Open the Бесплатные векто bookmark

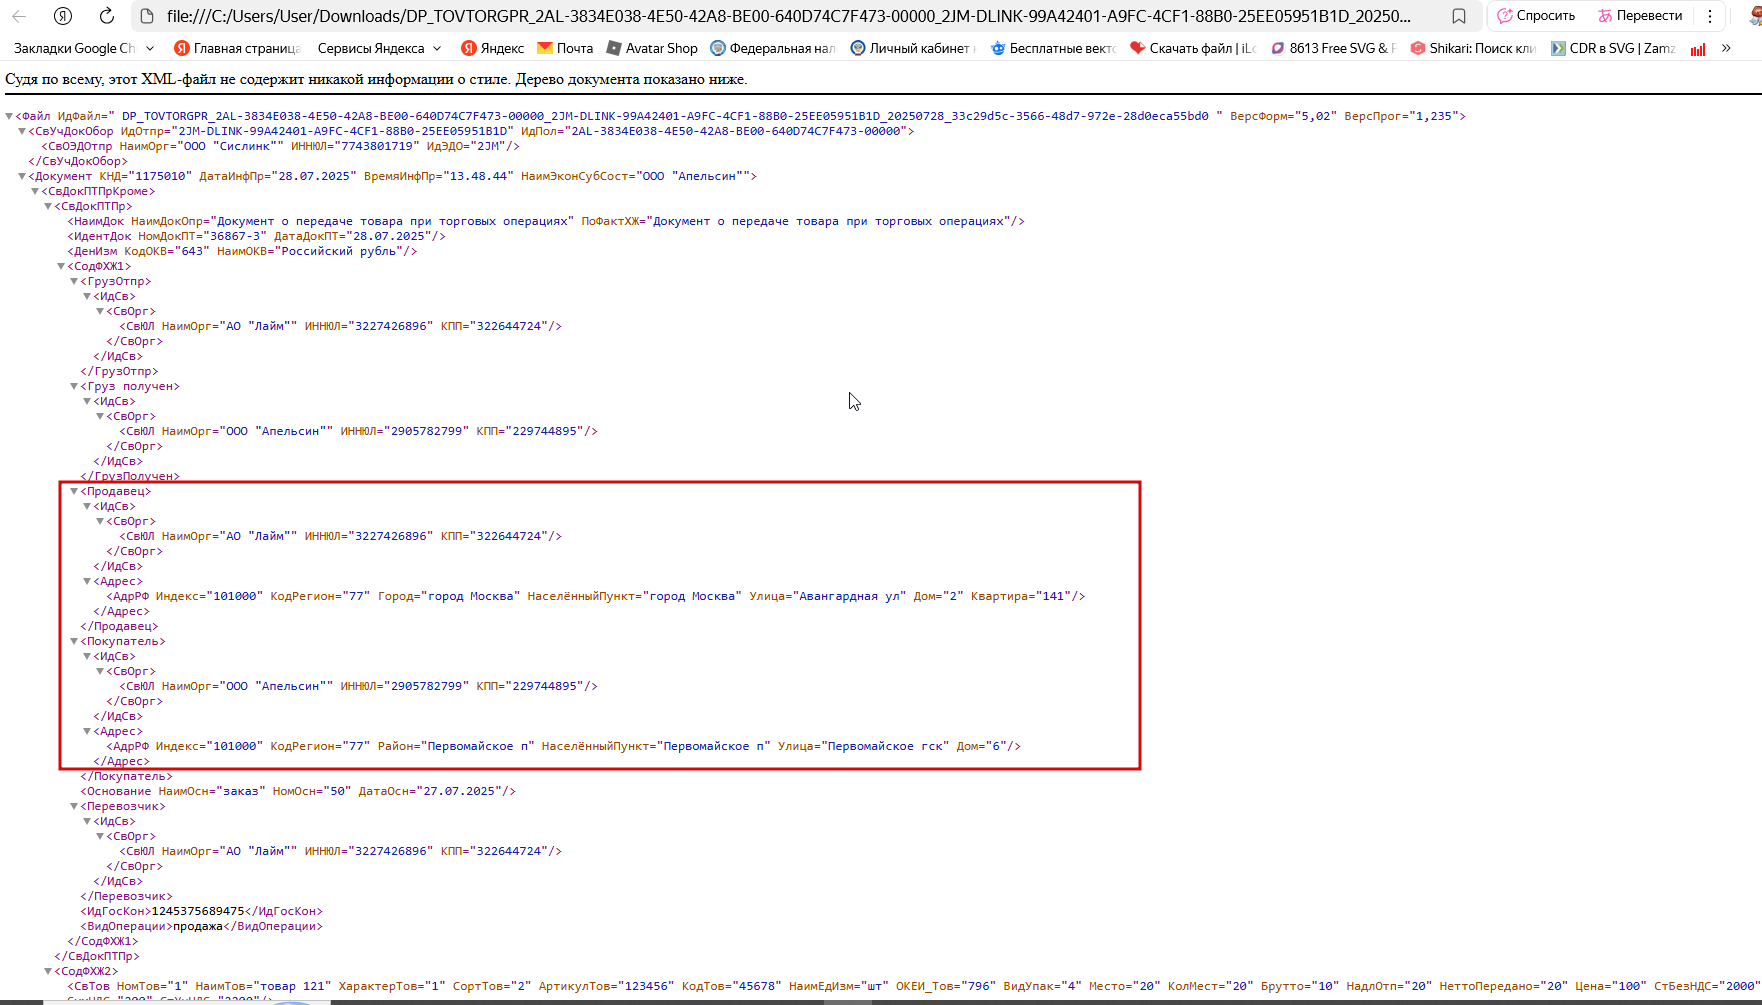[1053, 48]
